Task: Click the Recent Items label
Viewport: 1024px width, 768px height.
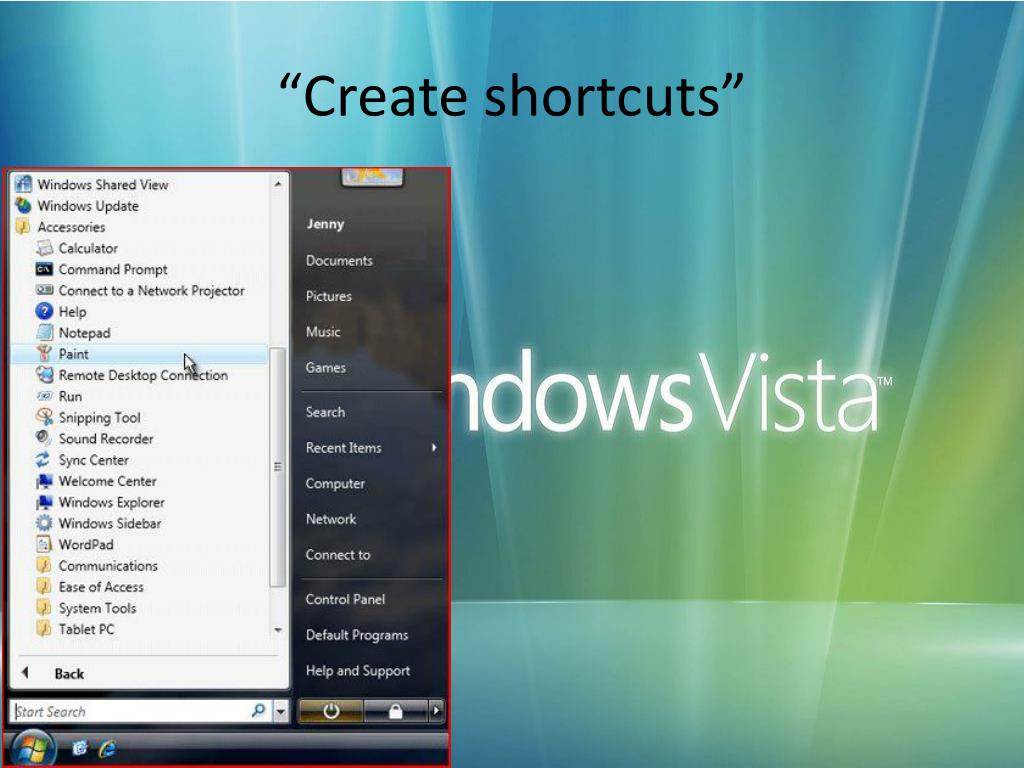Action: click(344, 448)
